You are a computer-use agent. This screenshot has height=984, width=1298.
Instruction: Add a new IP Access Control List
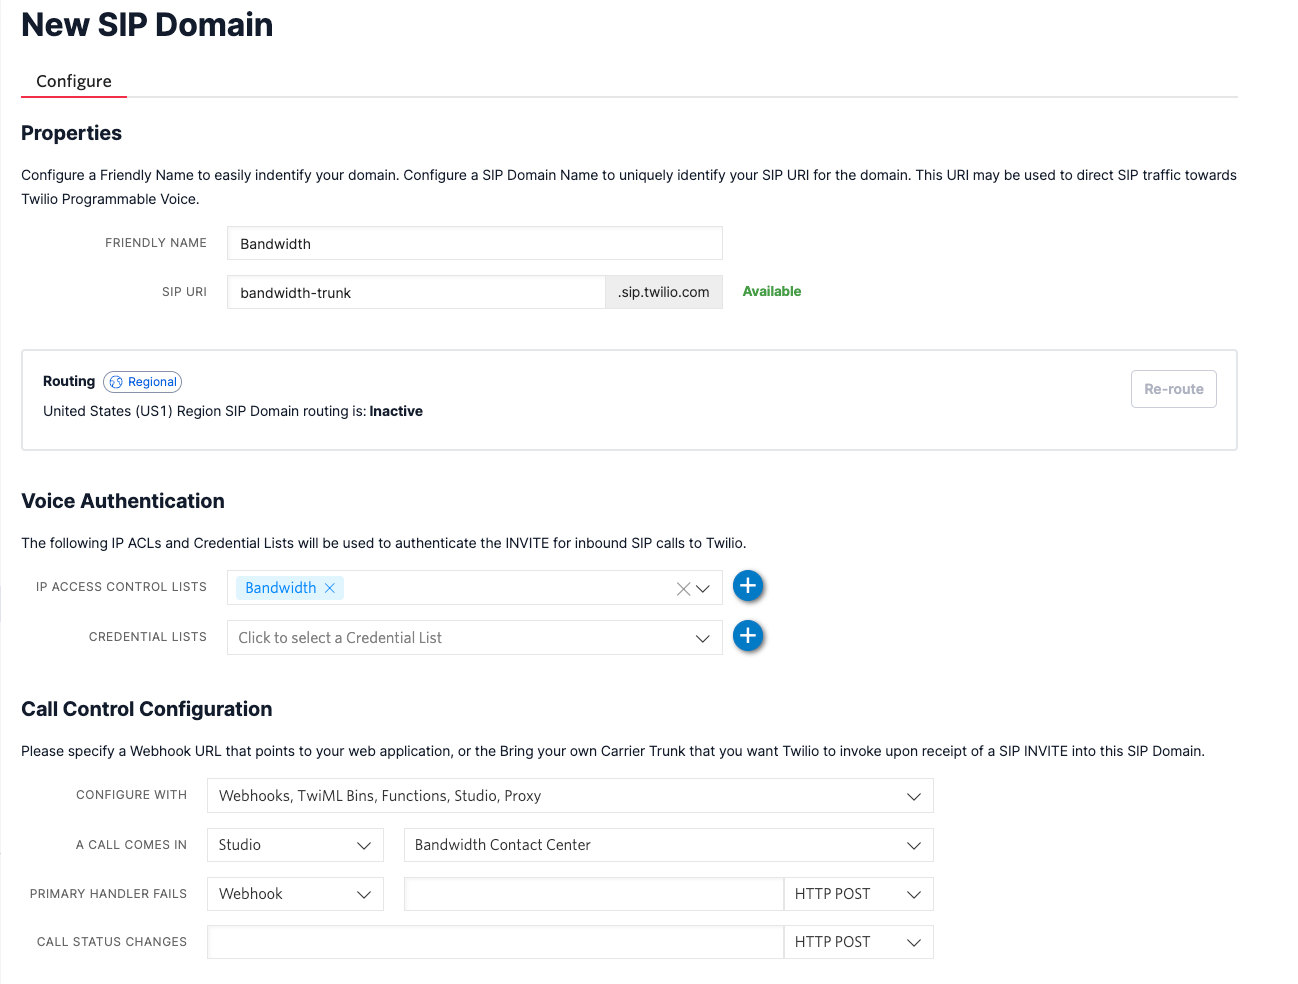pyautogui.click(x=748, y=586)
